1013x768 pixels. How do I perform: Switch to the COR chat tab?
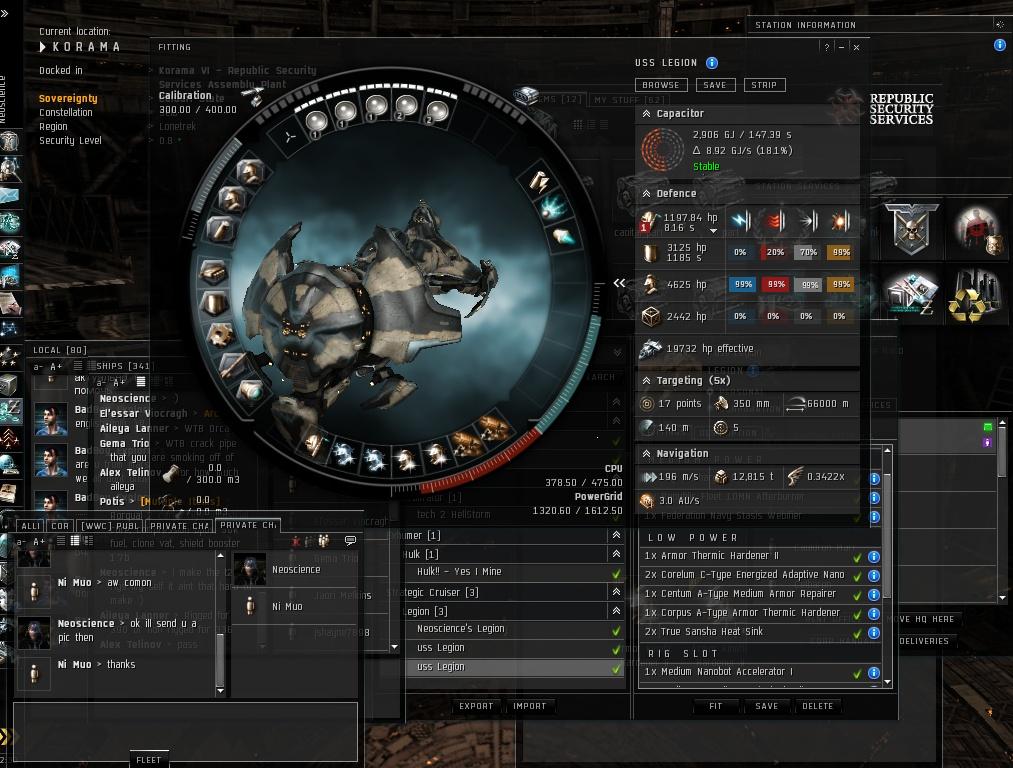pos(60,526)
